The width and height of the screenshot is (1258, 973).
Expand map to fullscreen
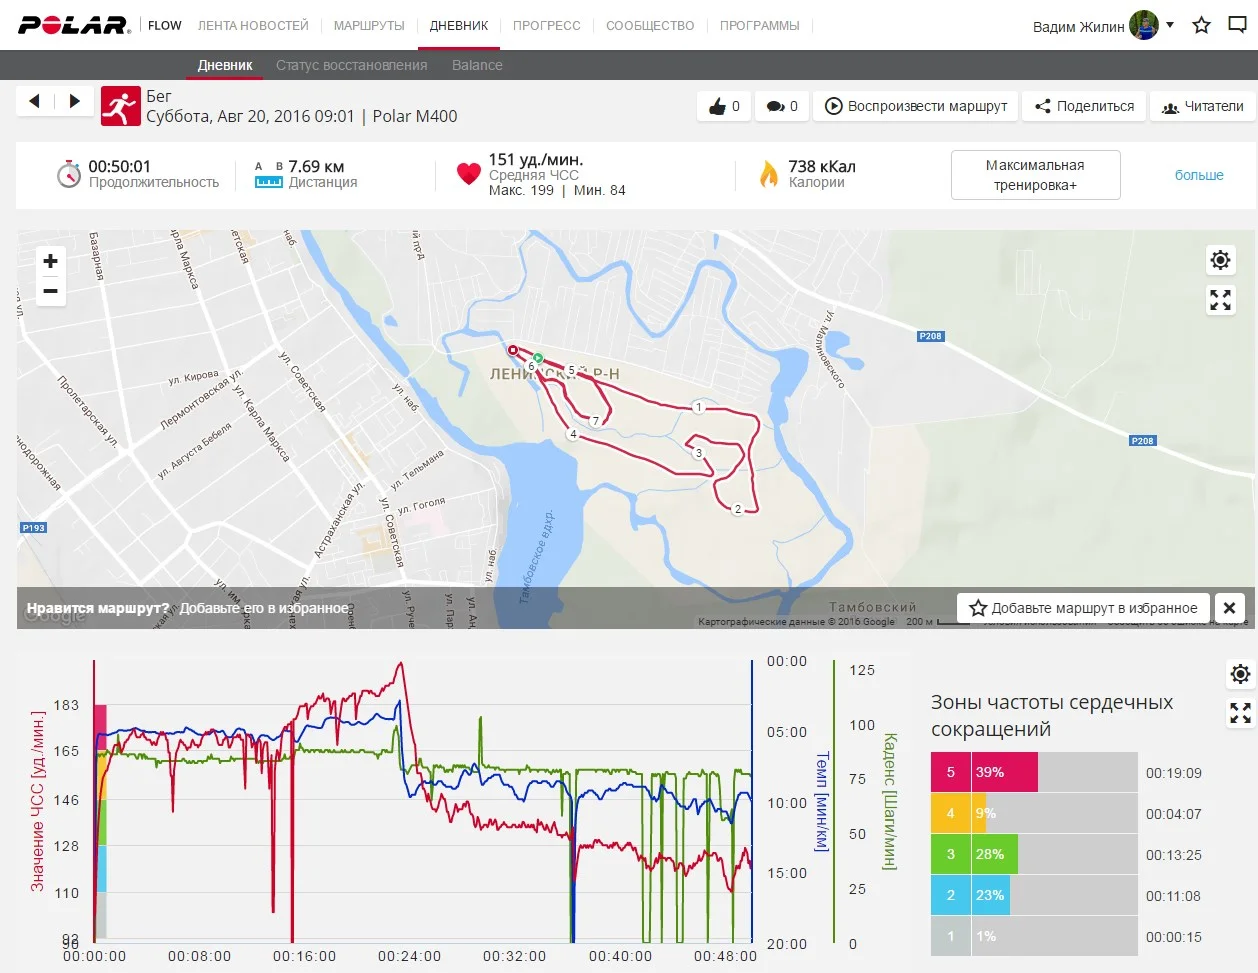point(1220,300)
